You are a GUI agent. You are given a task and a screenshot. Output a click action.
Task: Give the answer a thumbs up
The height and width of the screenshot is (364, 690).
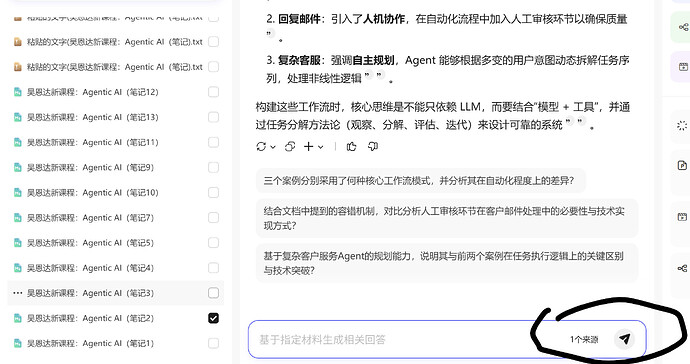[351, 147]
